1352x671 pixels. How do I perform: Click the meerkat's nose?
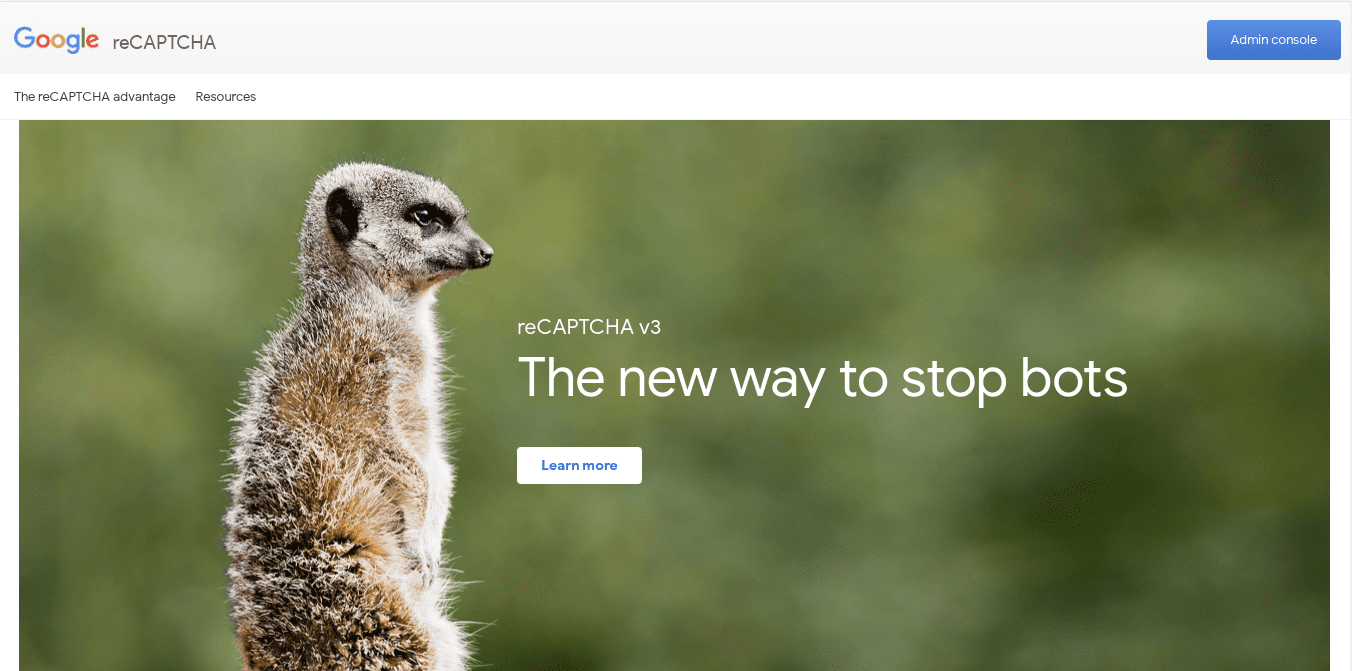[x=485, y=255]
